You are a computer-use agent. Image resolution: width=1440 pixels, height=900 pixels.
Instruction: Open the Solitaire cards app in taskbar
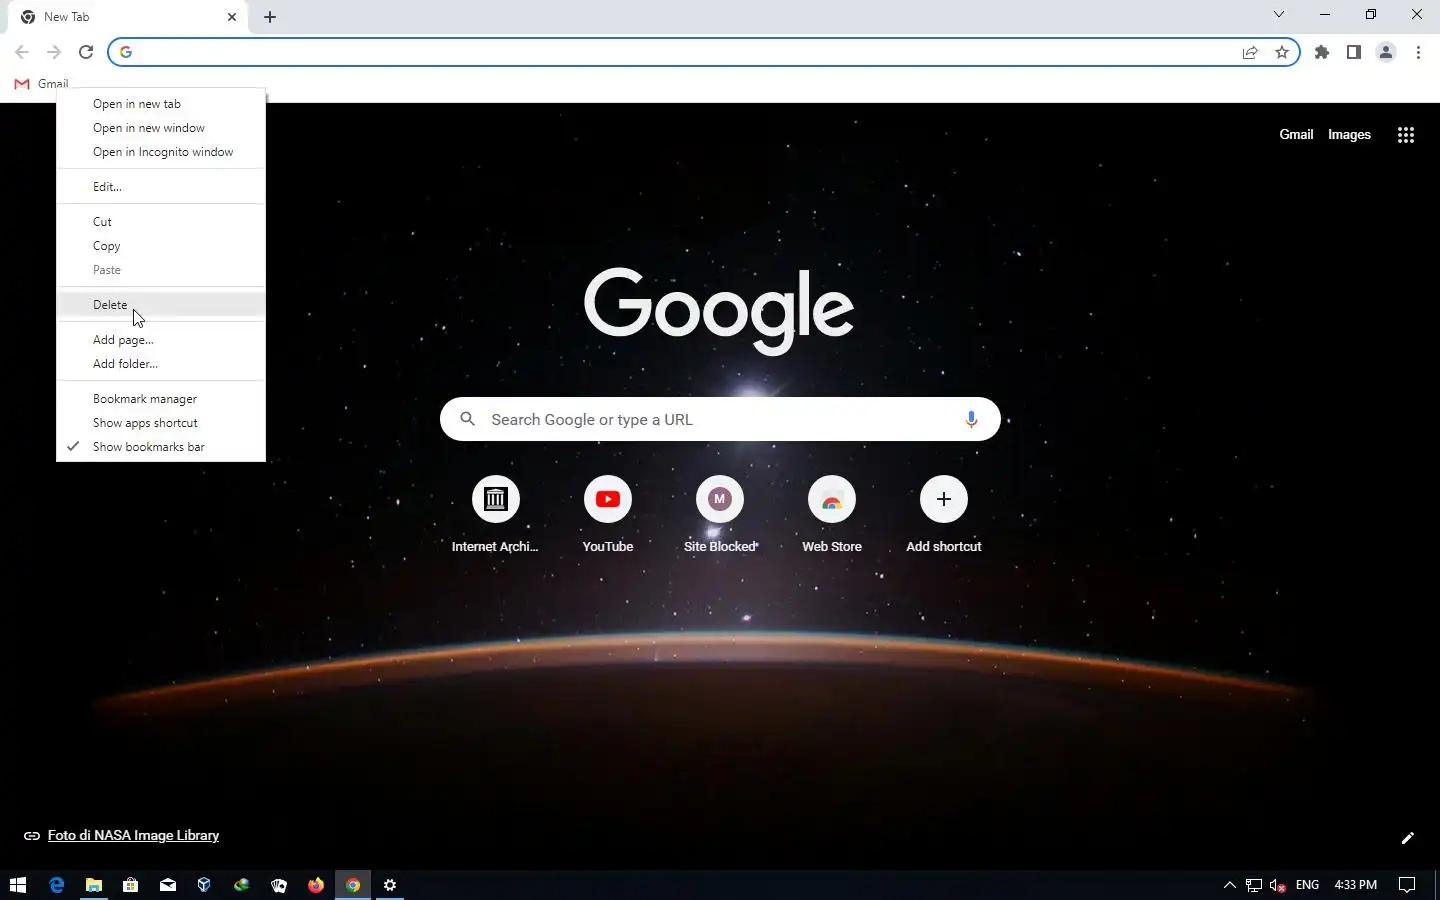pyautogui.click(x=279, y=885)
